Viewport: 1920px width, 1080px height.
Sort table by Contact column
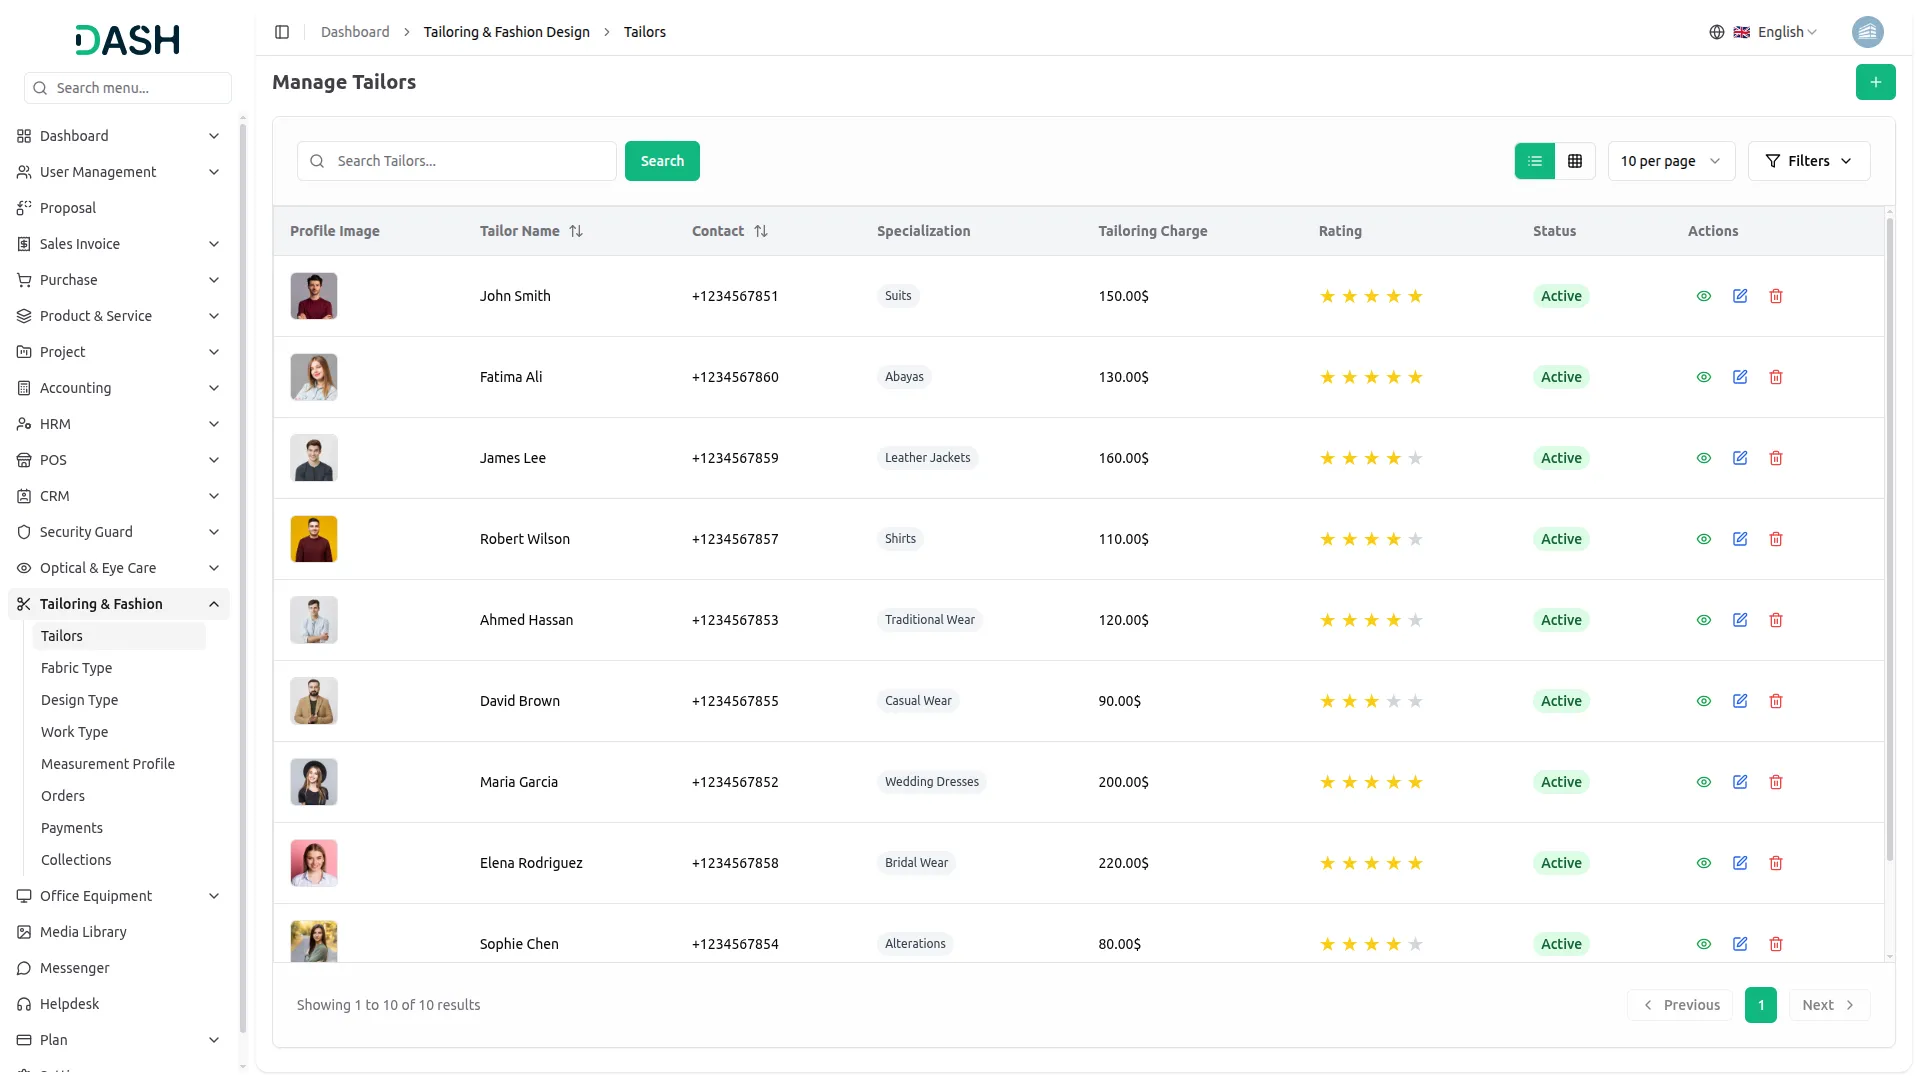coord(761,231)
